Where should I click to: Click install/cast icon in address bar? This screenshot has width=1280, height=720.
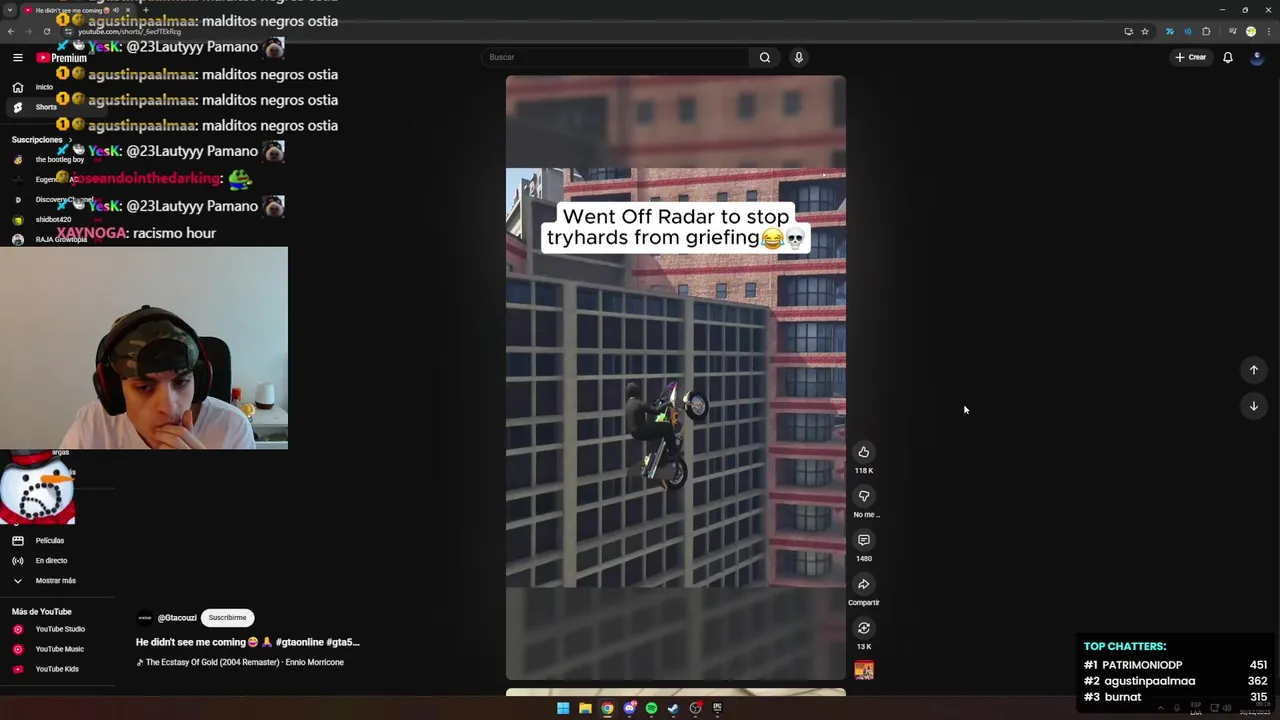1129,32
